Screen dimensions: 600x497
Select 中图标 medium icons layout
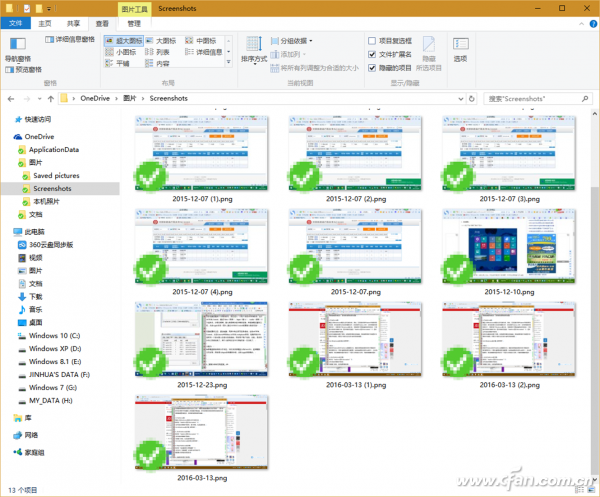coord(201,41)
